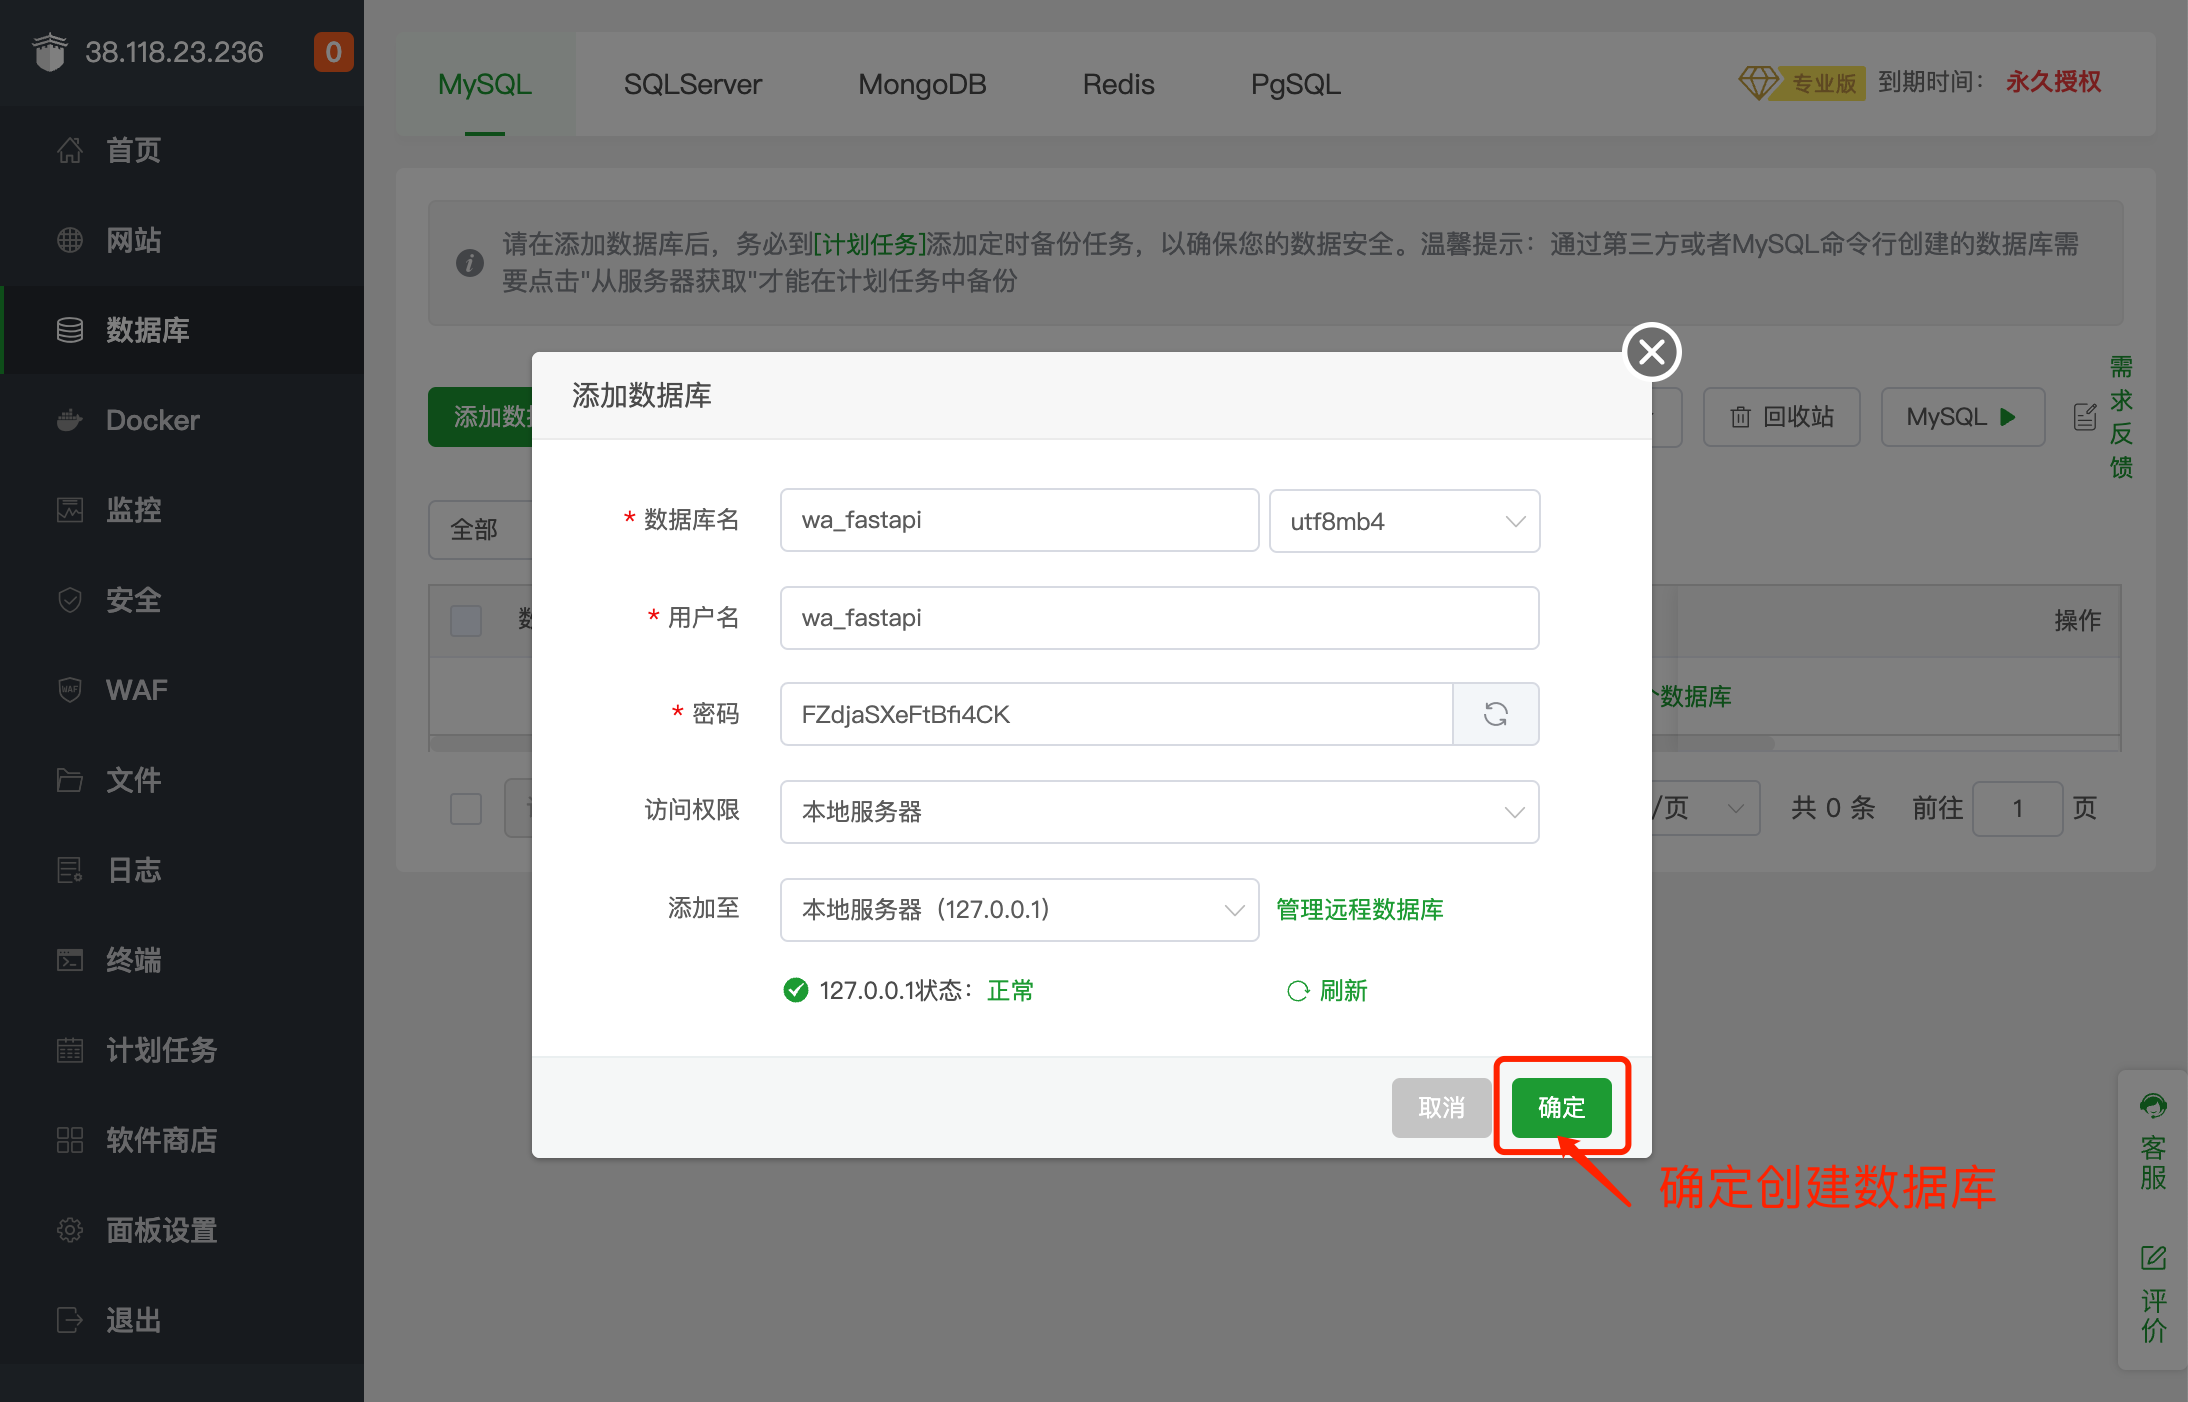
Task: Open 评价 review widget
Action: (x=2153, y=1293)
